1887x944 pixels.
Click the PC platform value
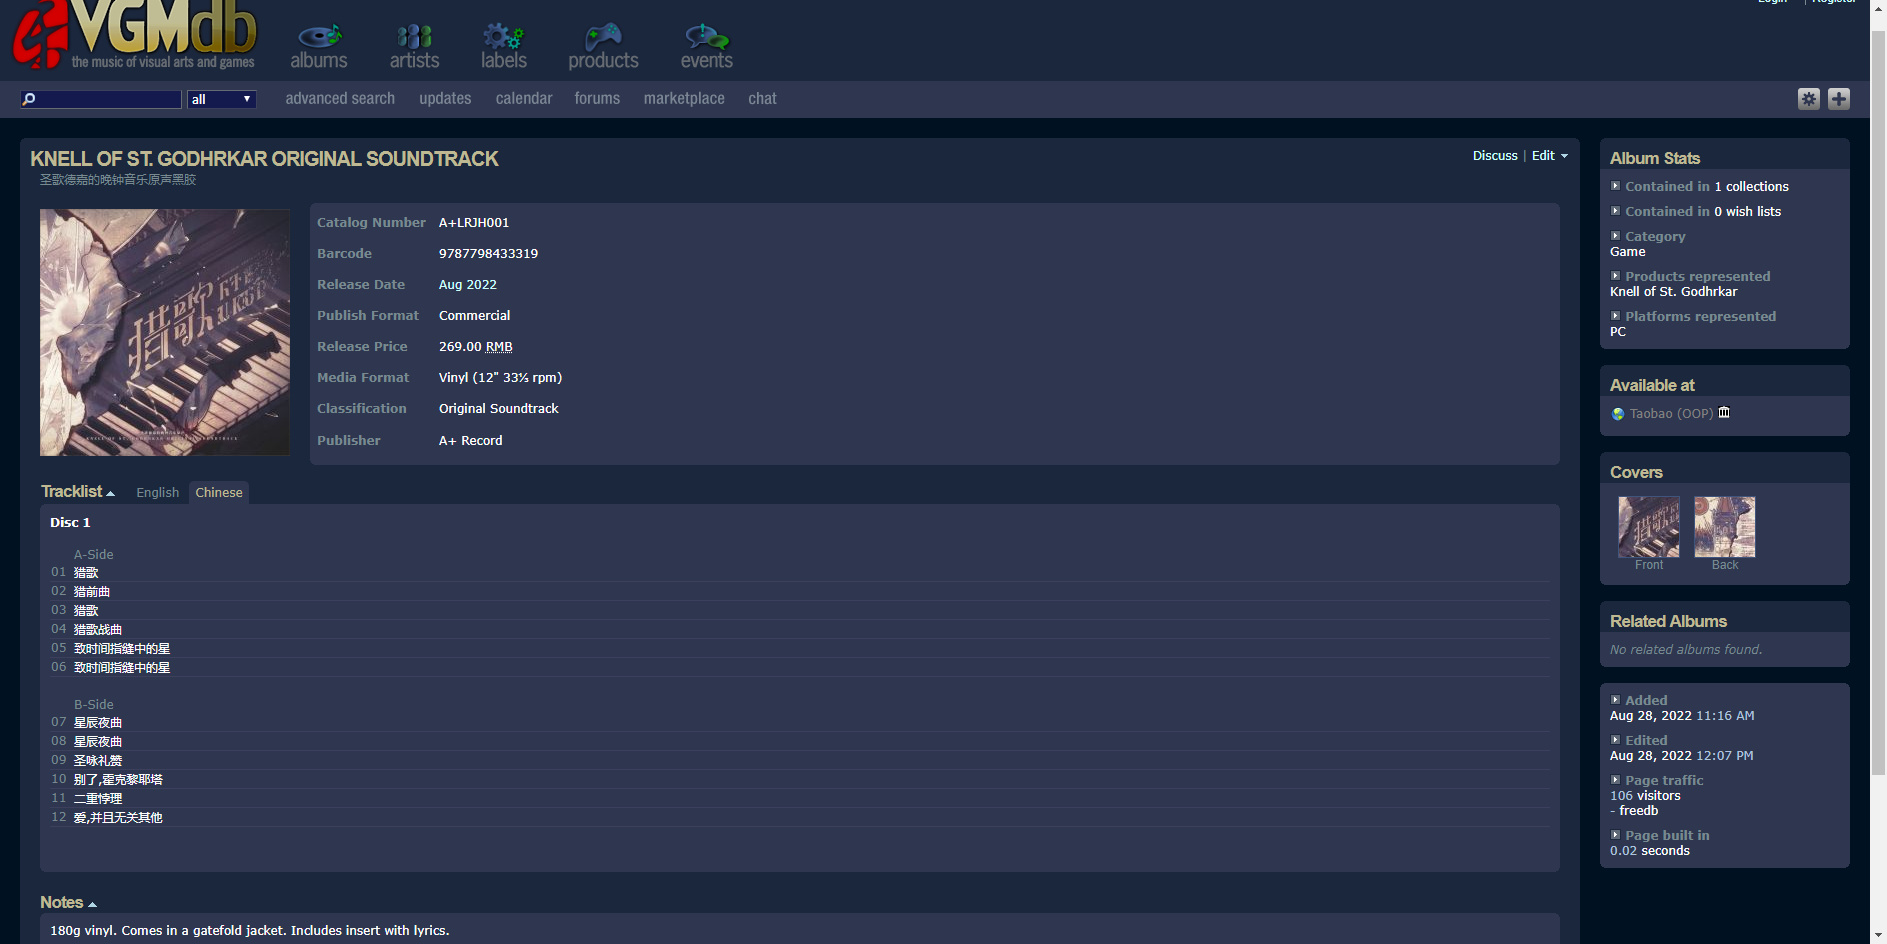(x=1618, y=332)
